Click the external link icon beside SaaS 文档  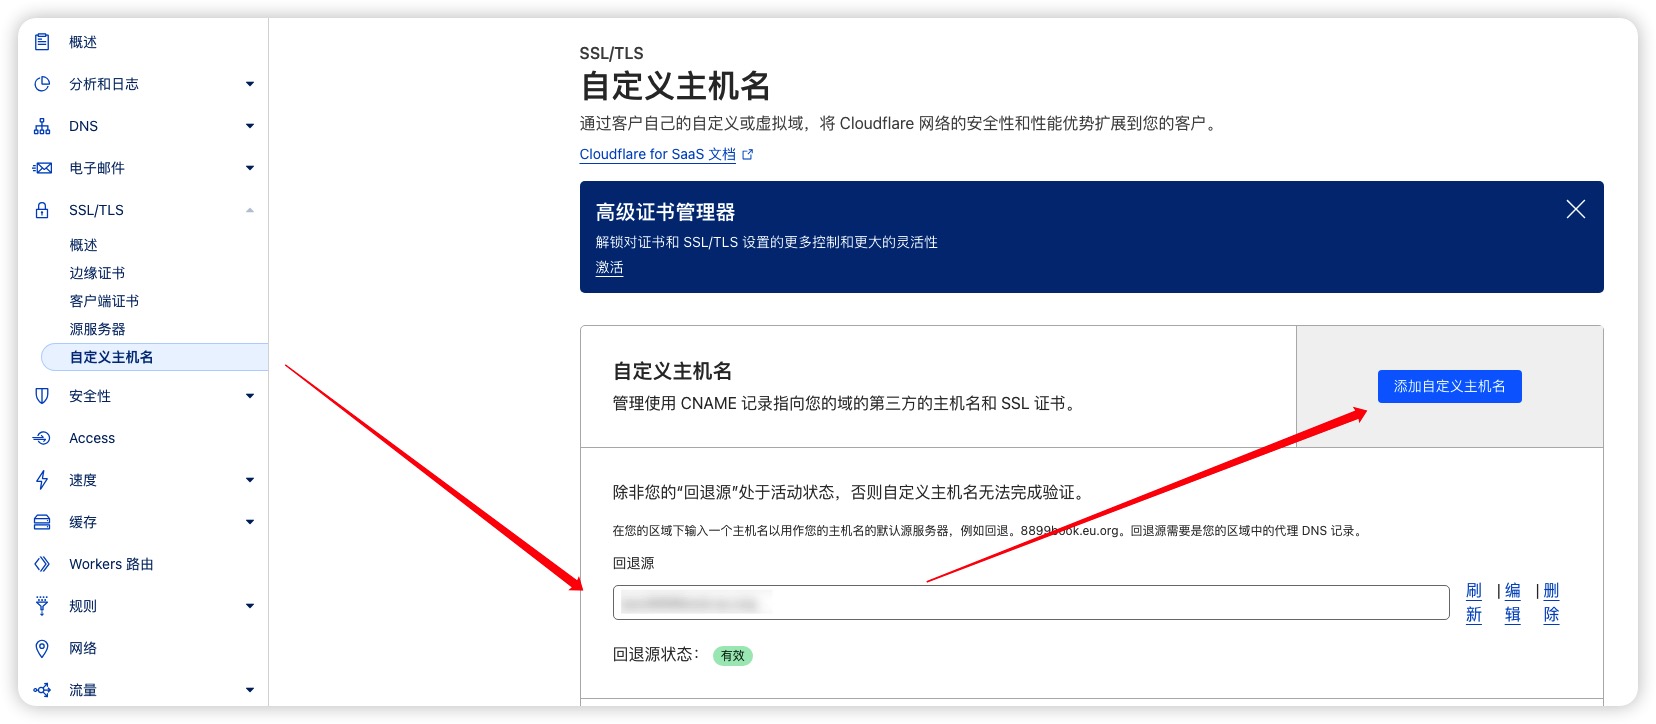(747, 154)
